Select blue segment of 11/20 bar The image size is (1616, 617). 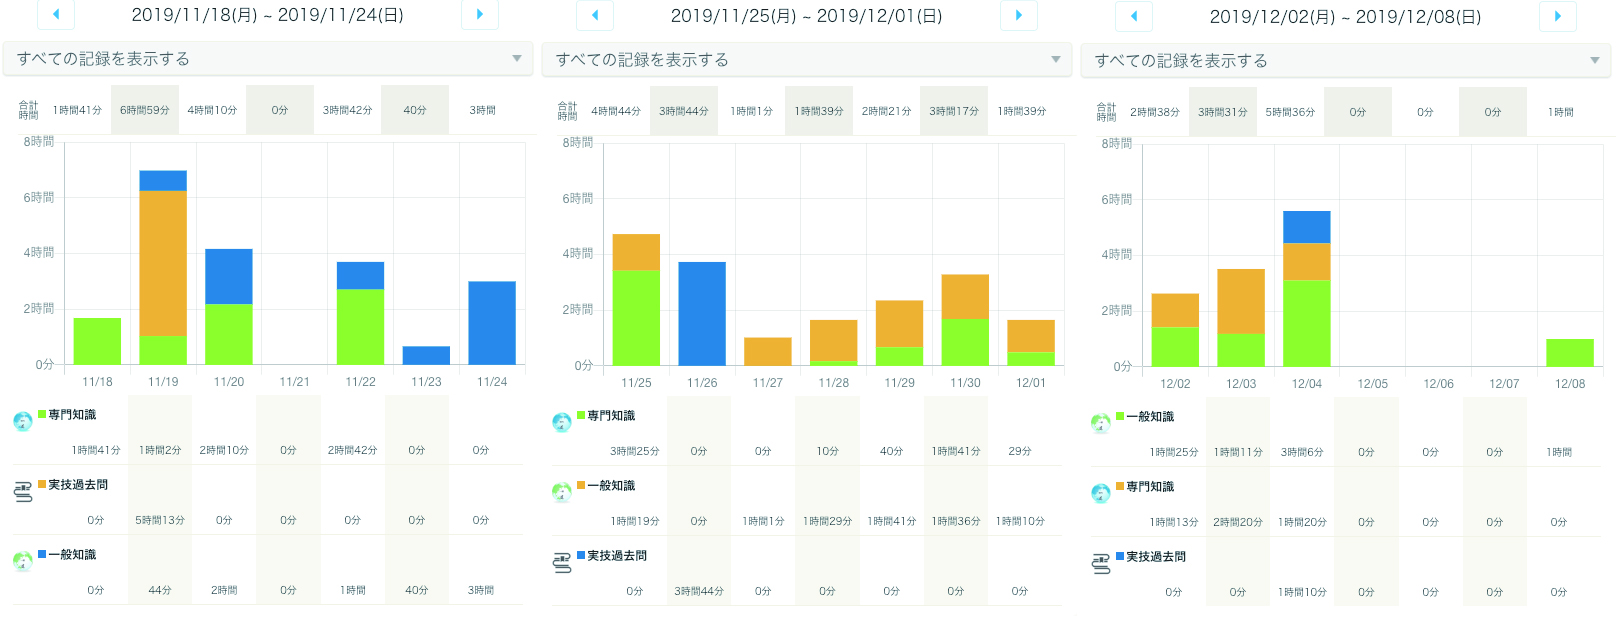[x=229, y=277]
